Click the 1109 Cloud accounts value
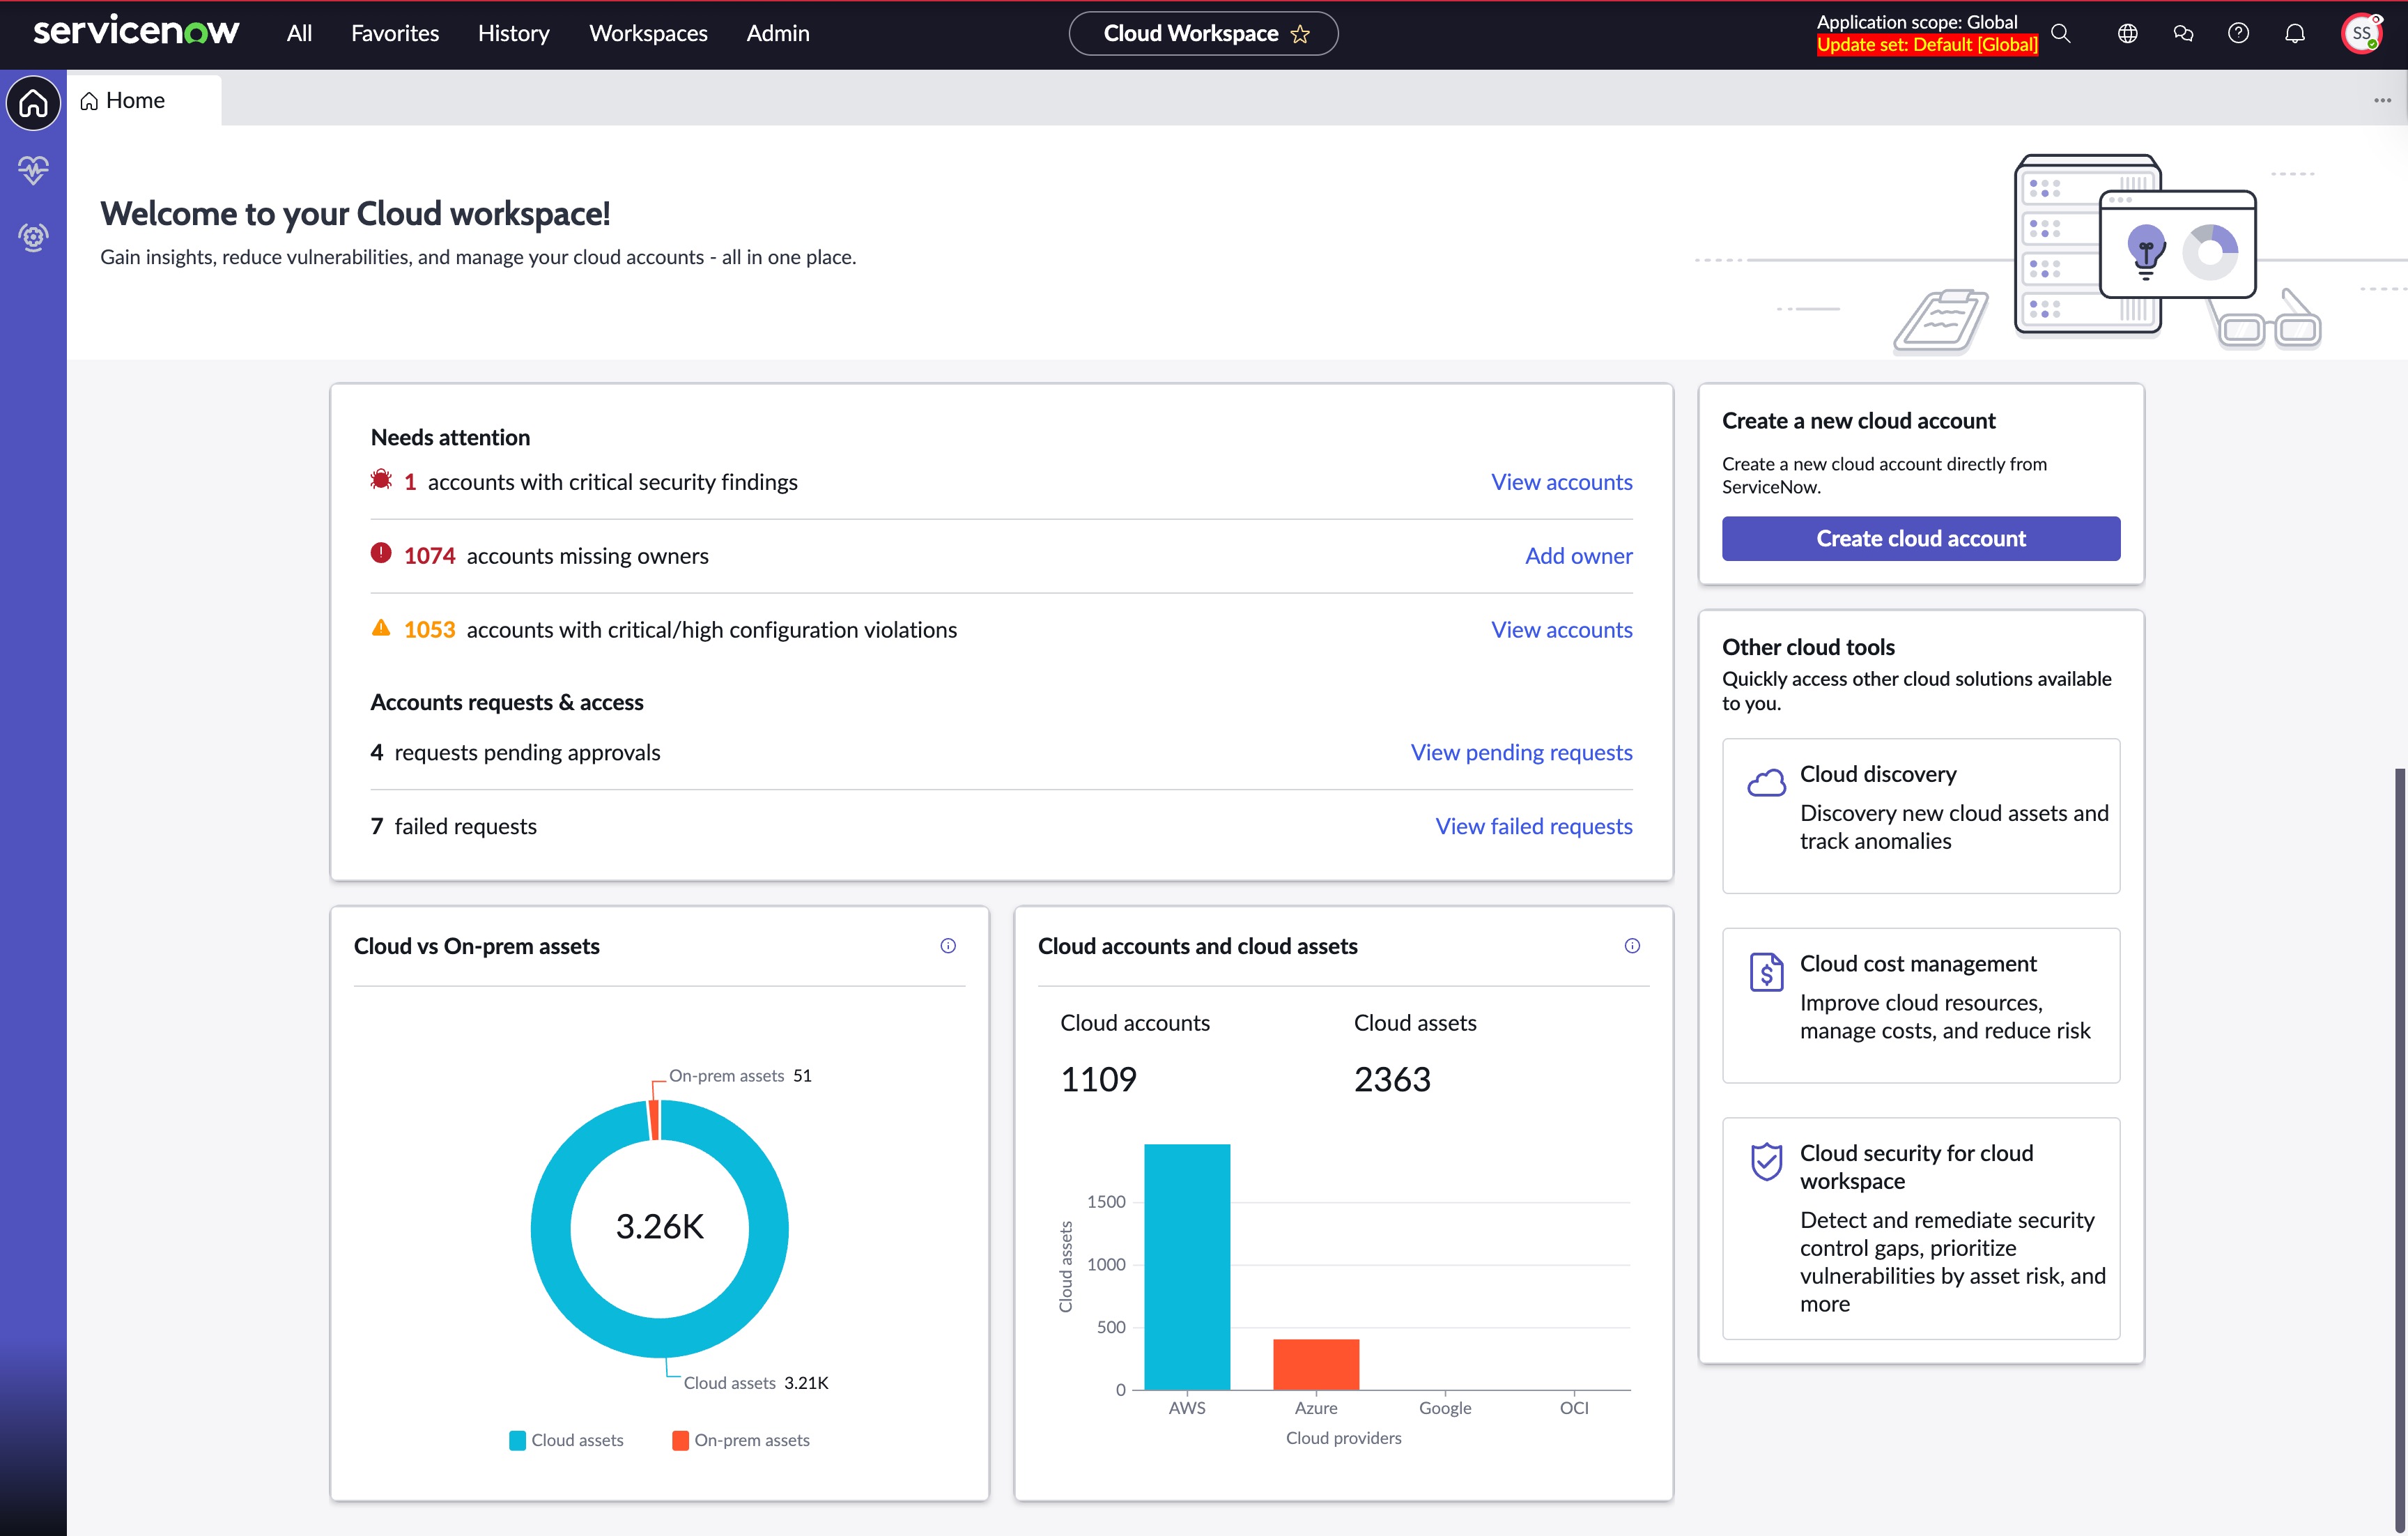 [x=1098, y=1079]
